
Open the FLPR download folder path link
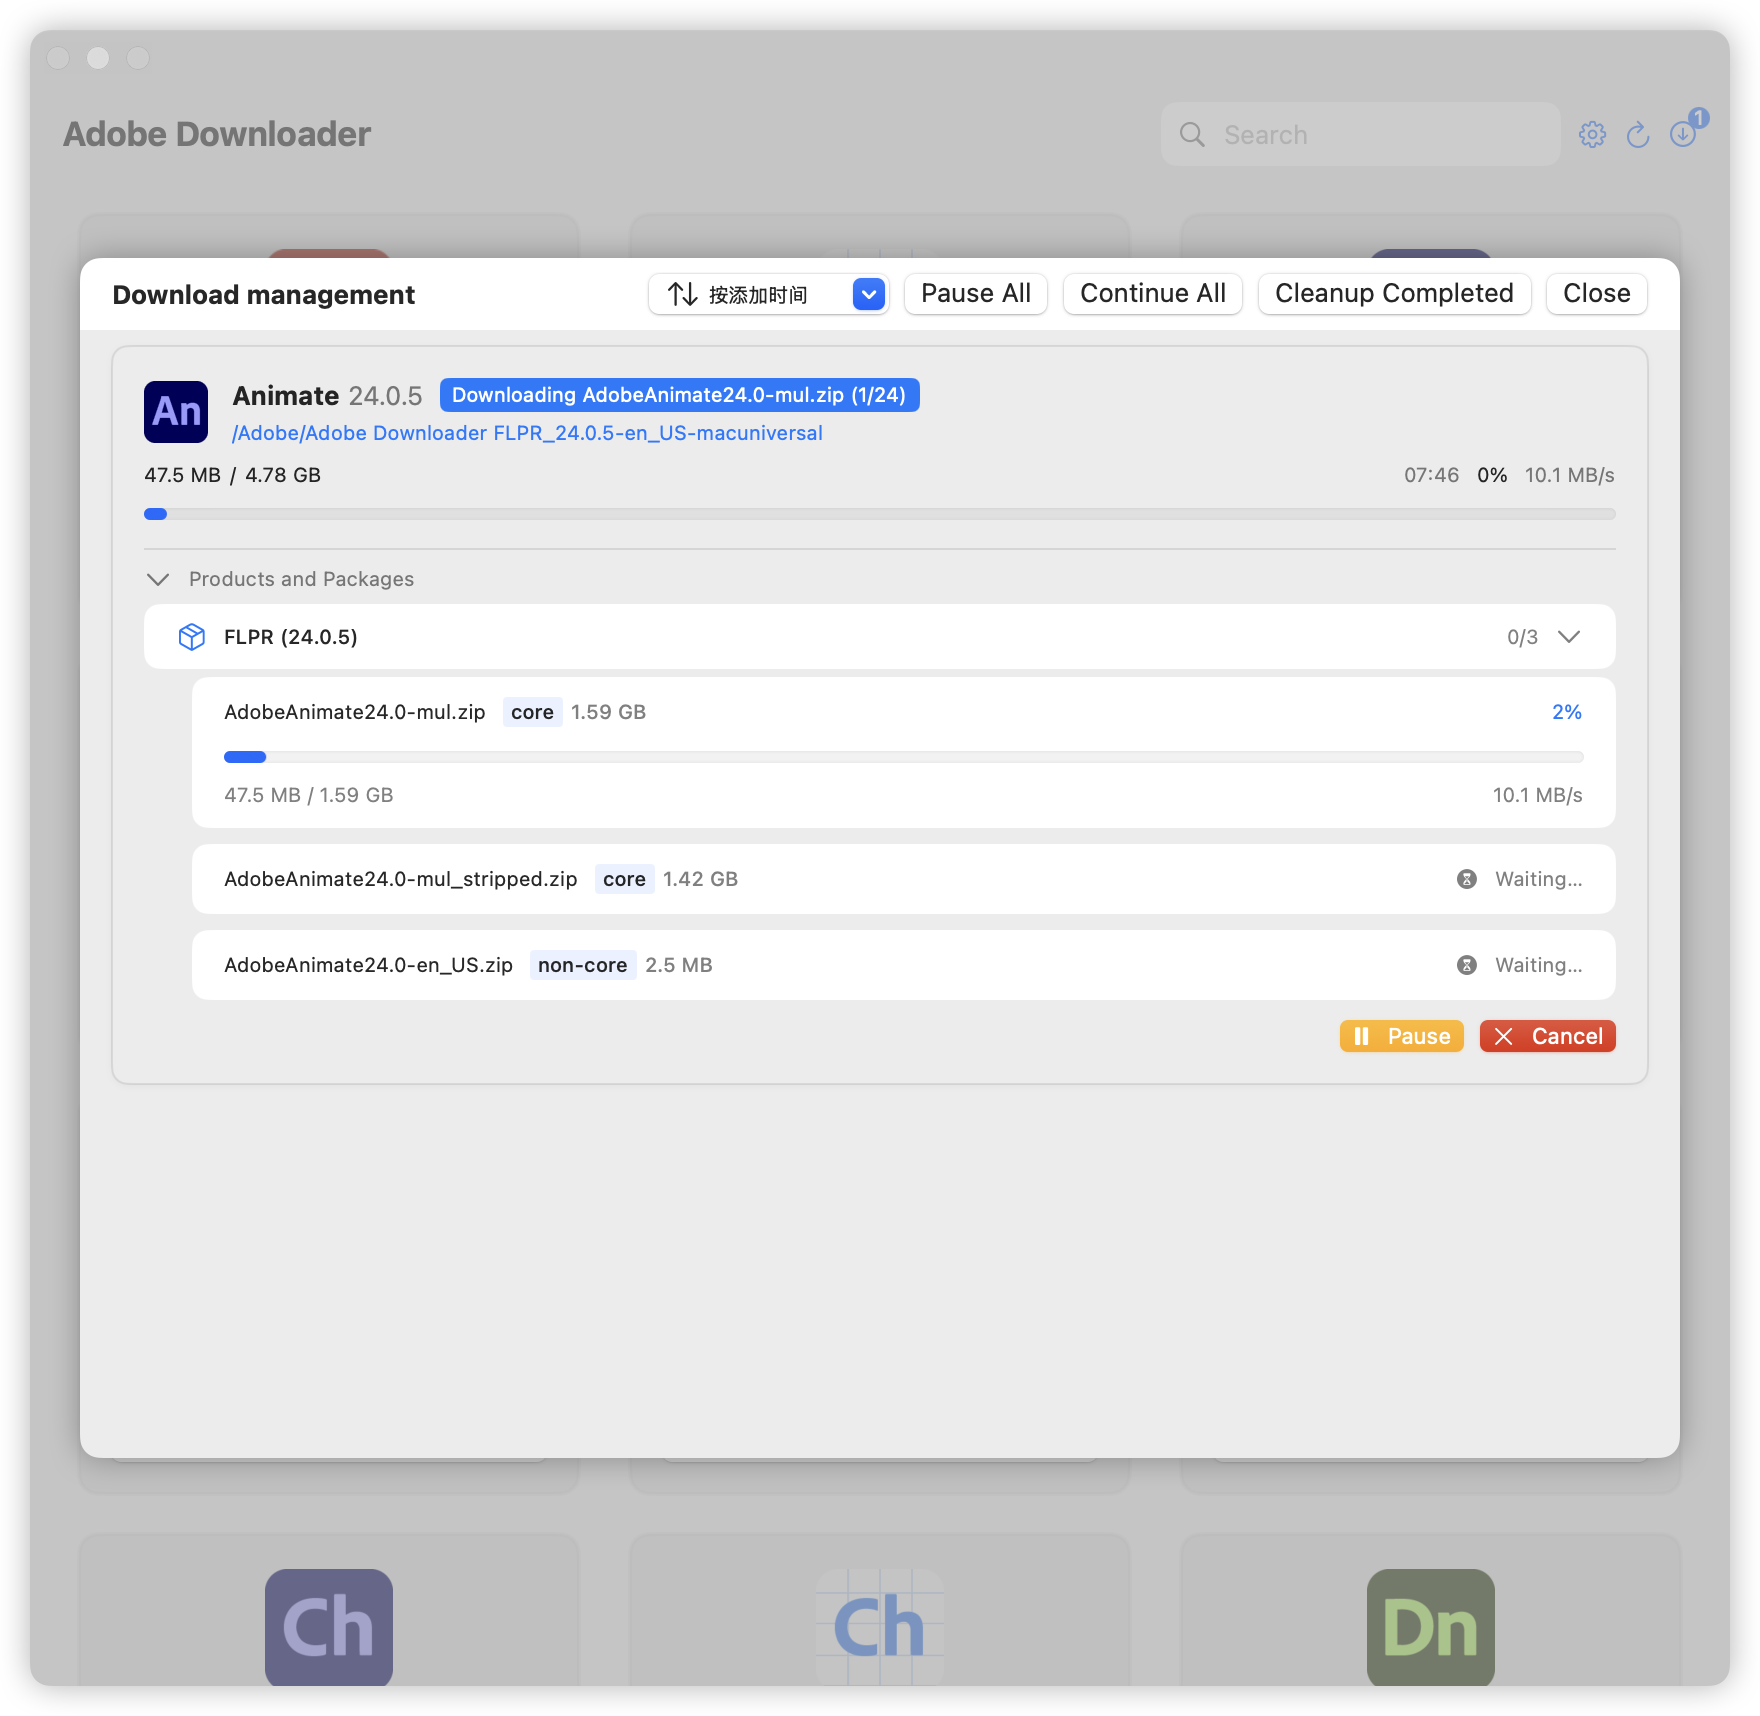pyautogui.click(x=527, y=432)
